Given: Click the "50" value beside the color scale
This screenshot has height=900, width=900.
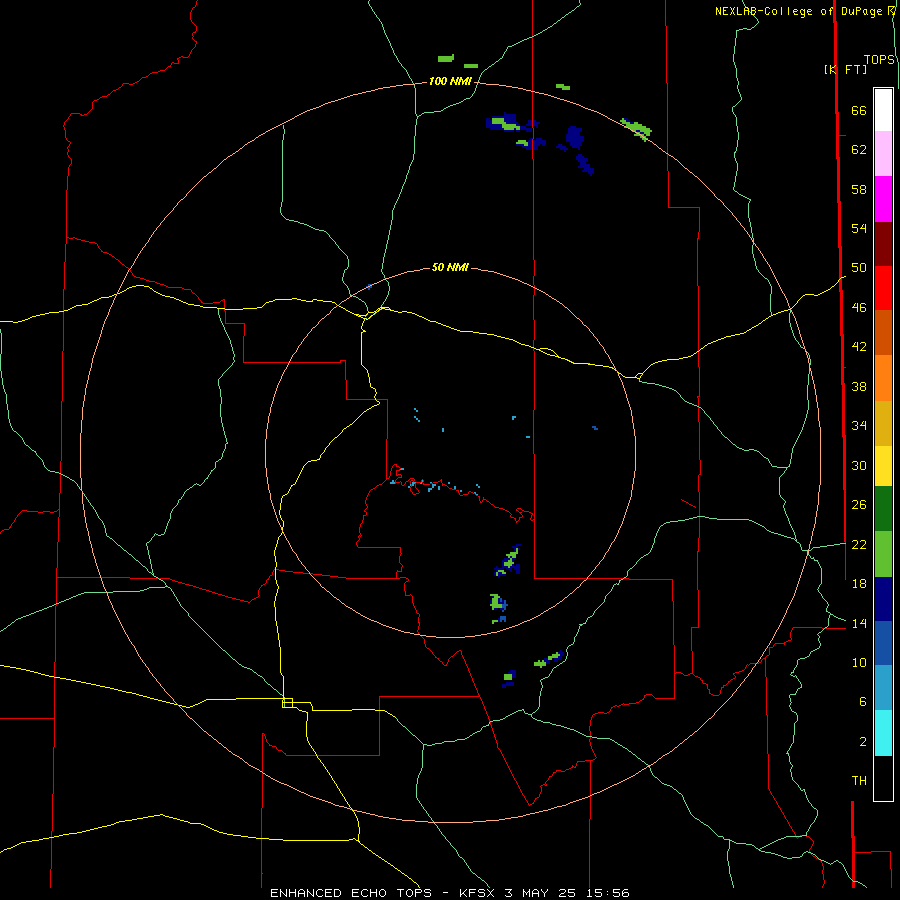Looking at the screenshot, I should pyautogui.click(x=859, y=268).
